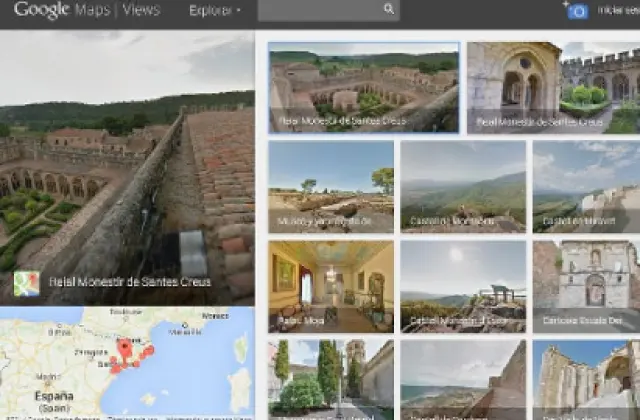Screen dimensions: 640x420
Task: Click the add photo camera icon
Action: (x=576, y=10)
